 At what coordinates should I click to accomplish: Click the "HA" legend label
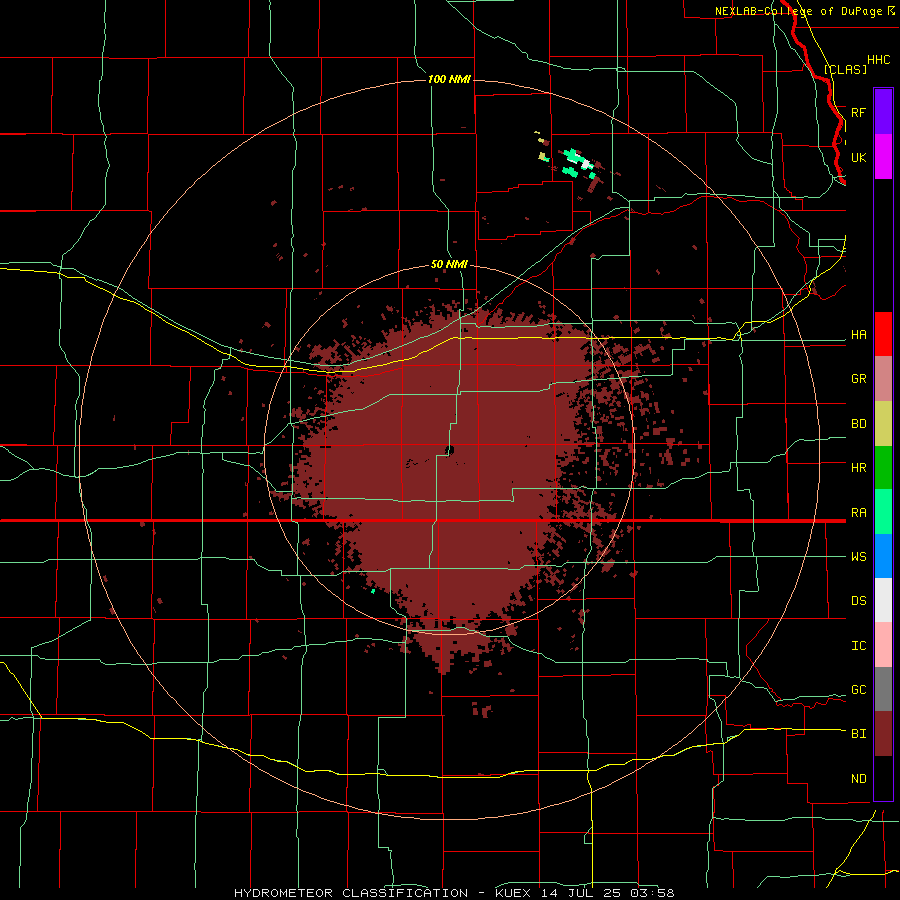coord(858,334)
